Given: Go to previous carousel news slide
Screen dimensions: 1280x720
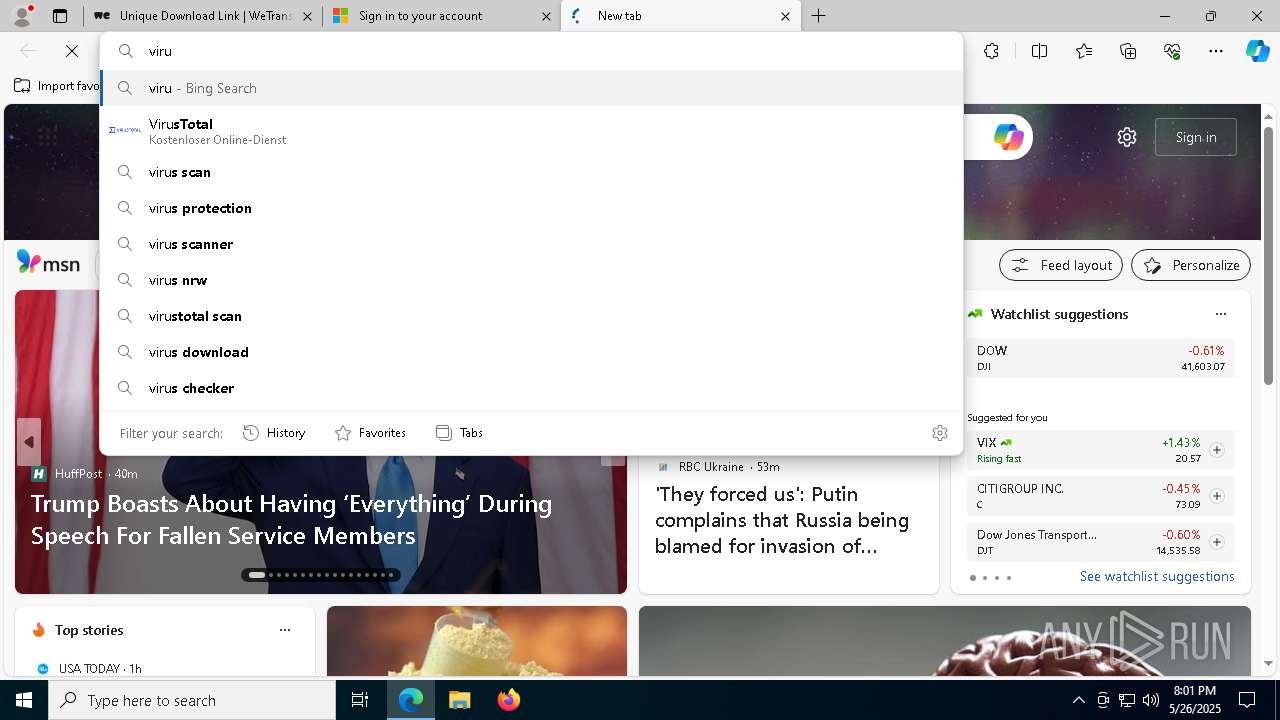Looking at the screenshot, I should 29,442.
